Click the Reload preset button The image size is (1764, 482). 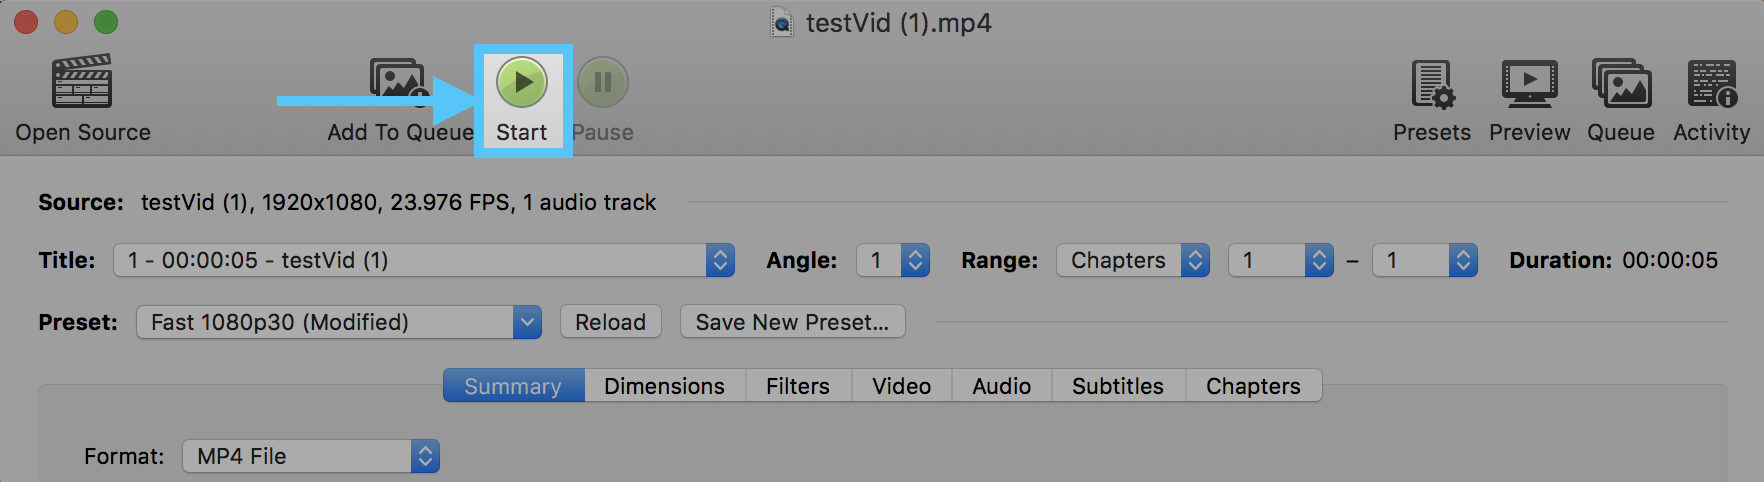tap(610, 322)
